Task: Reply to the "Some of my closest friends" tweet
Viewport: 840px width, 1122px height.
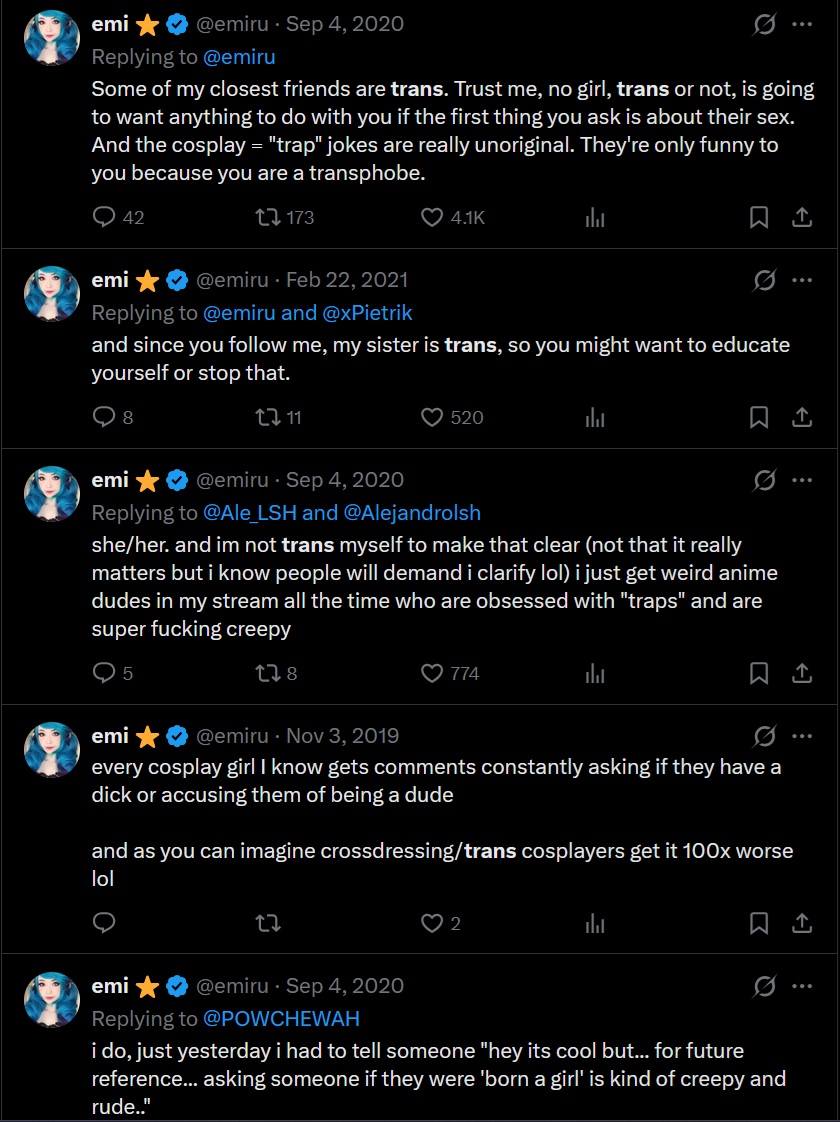Action: 105,217
